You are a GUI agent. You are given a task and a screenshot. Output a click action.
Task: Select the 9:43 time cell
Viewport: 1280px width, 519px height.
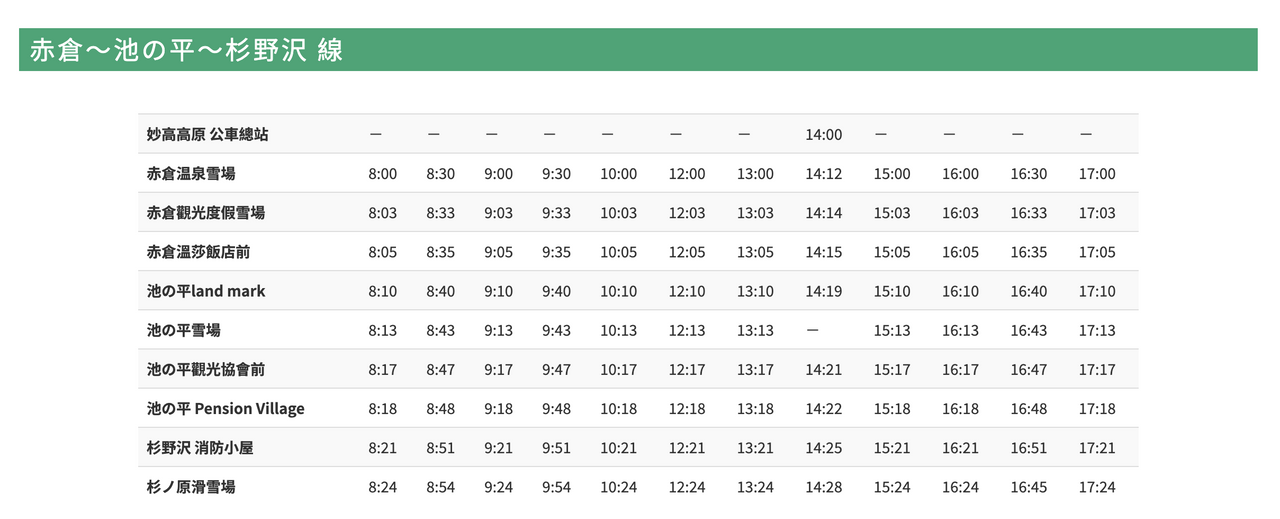coord(556,330)
